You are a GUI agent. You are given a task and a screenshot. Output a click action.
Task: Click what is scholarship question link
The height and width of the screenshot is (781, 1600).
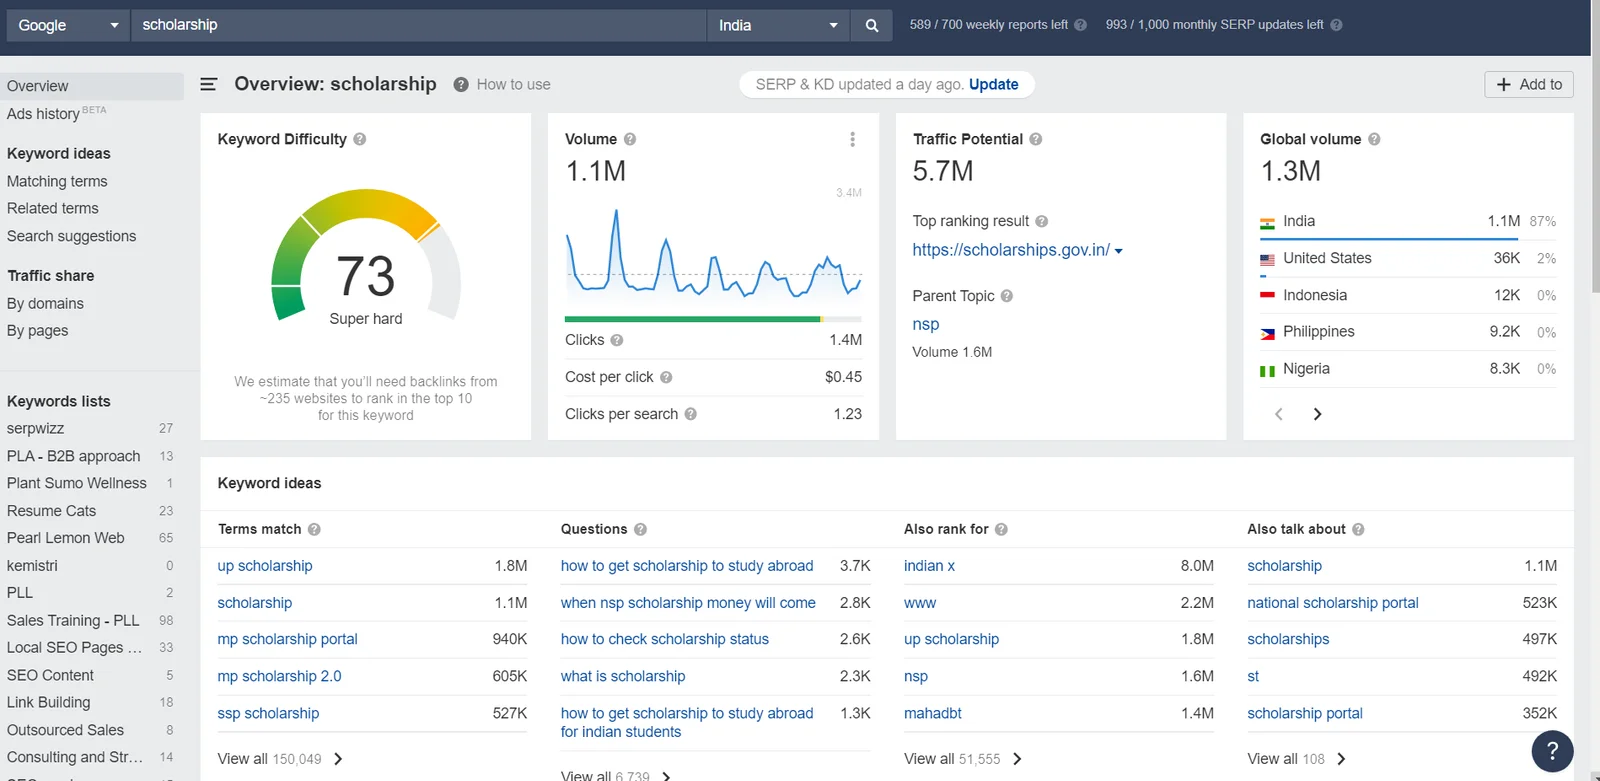coord(623,676)
